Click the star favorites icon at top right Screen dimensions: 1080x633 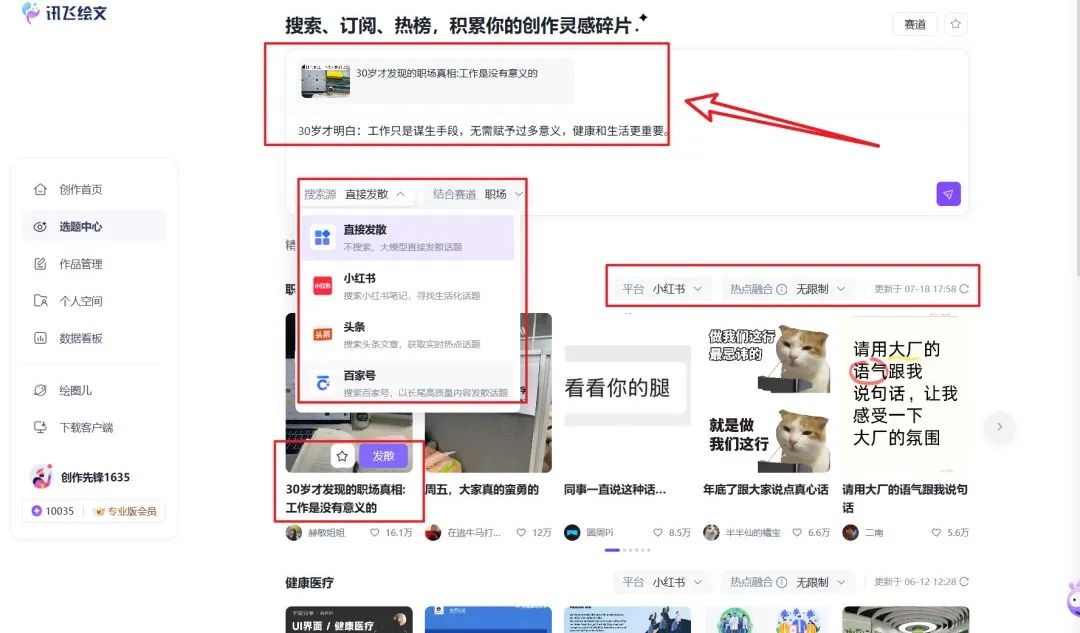pyautogui.click(x=955, y=24)
